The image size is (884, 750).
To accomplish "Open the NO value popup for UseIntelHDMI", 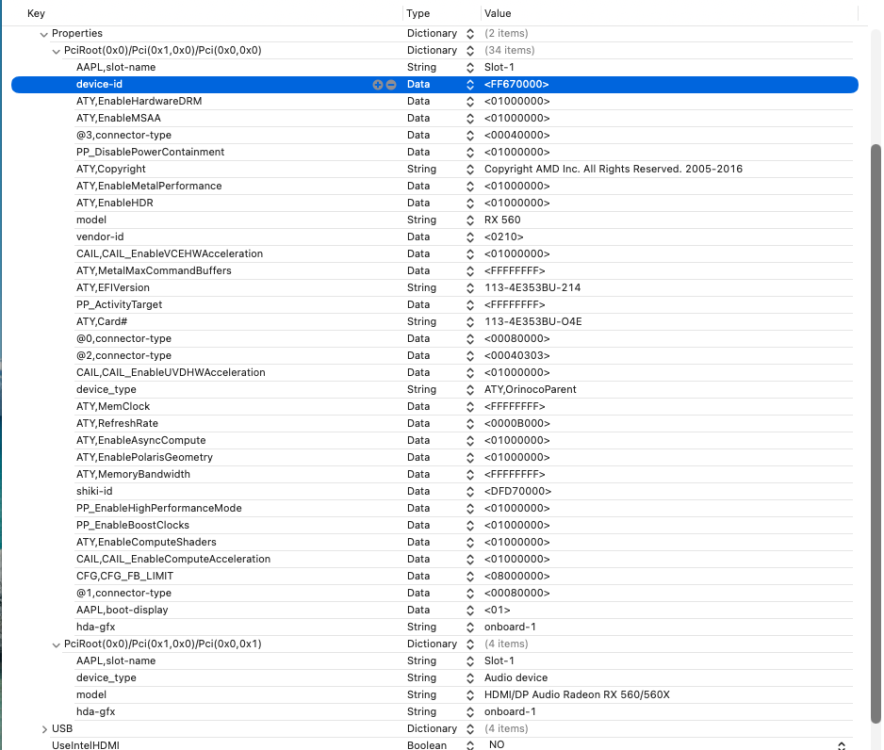I will point(841,745).
